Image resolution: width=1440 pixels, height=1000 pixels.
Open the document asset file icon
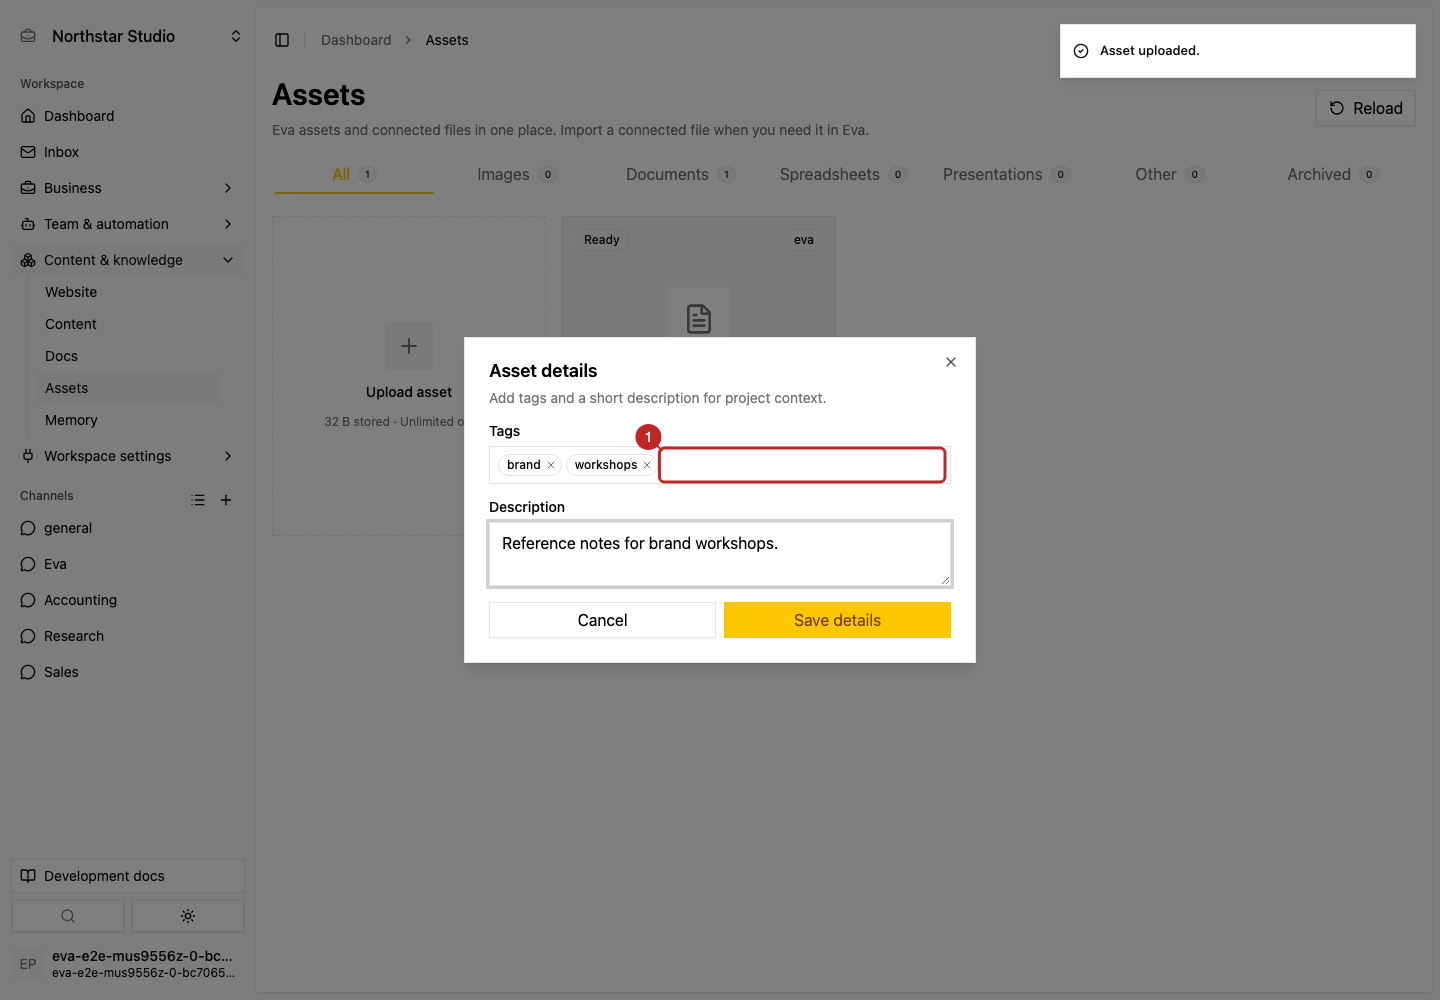coord(699,319)
